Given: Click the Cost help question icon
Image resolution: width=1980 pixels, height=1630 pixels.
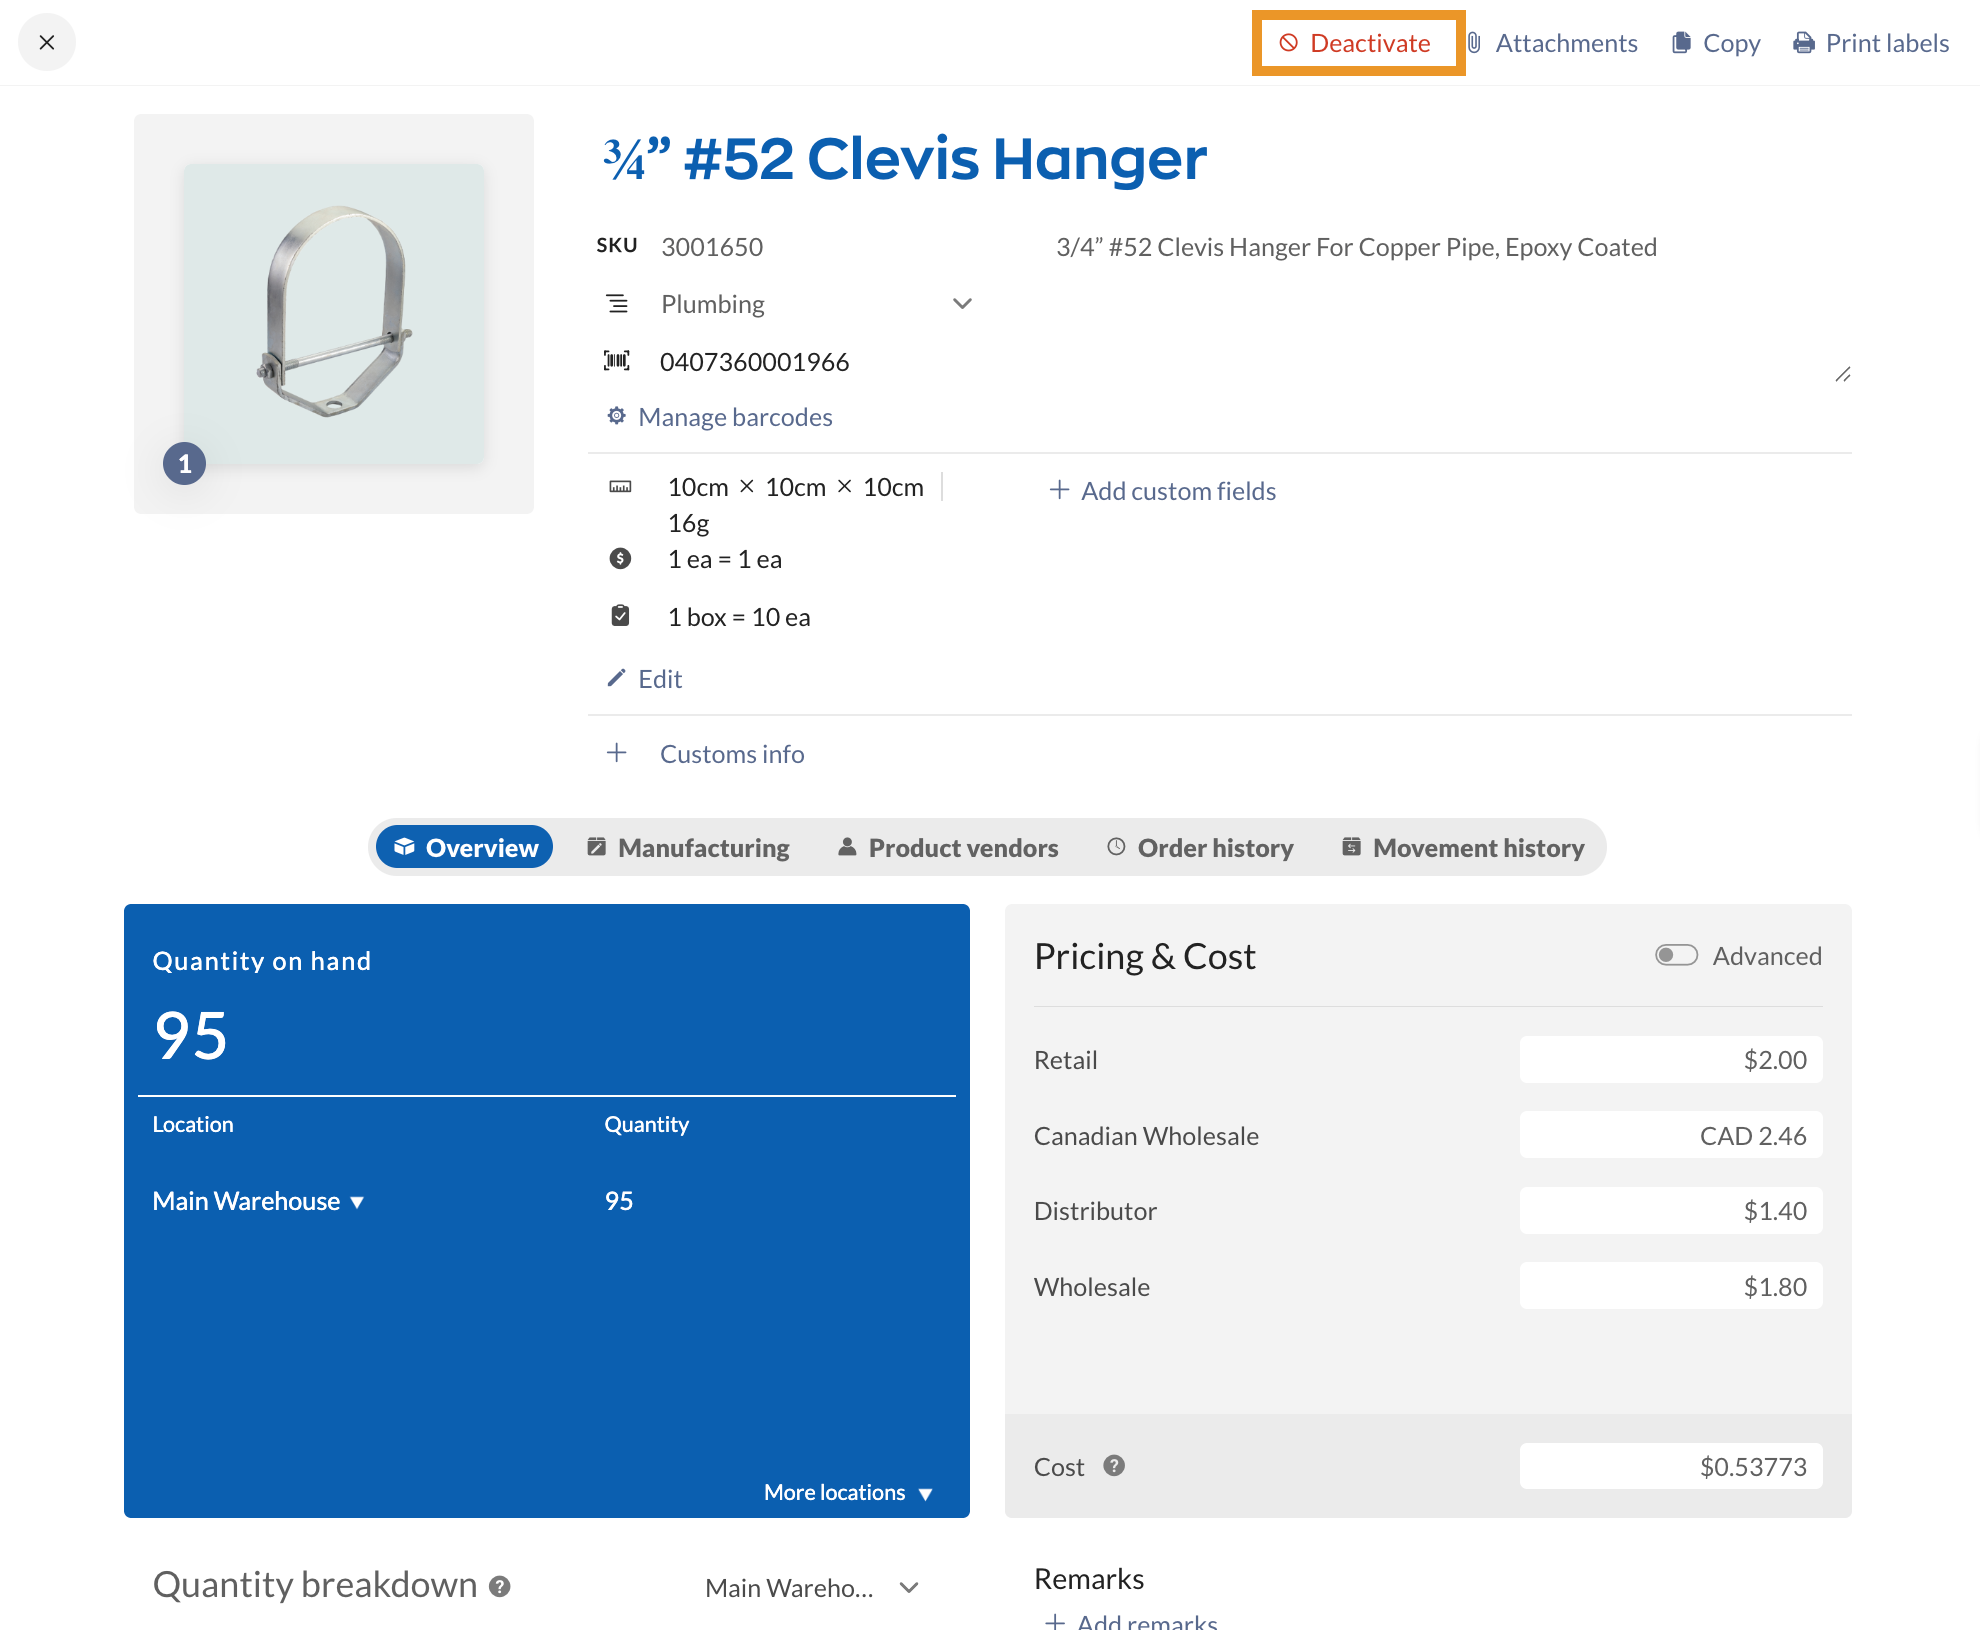Looking at the screenshot, I should click(x=1114, y=1466).
